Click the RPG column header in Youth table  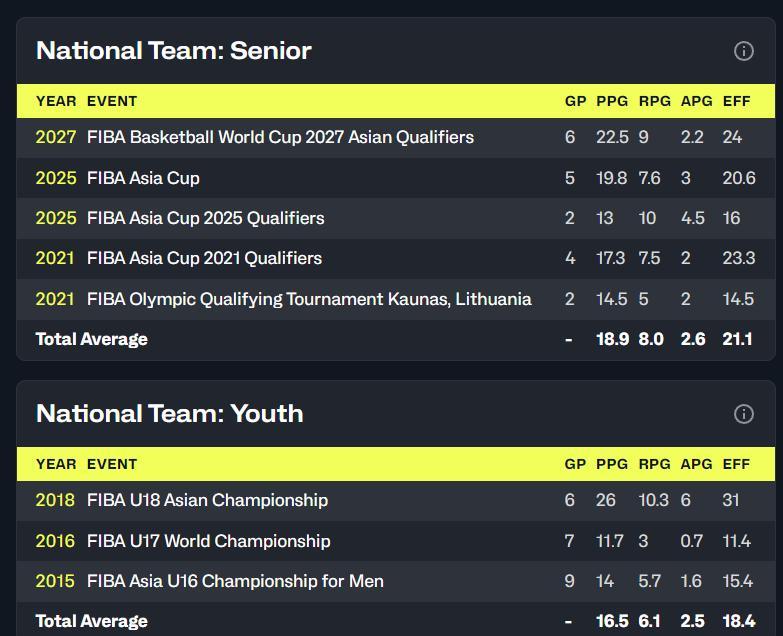[654, 464]
